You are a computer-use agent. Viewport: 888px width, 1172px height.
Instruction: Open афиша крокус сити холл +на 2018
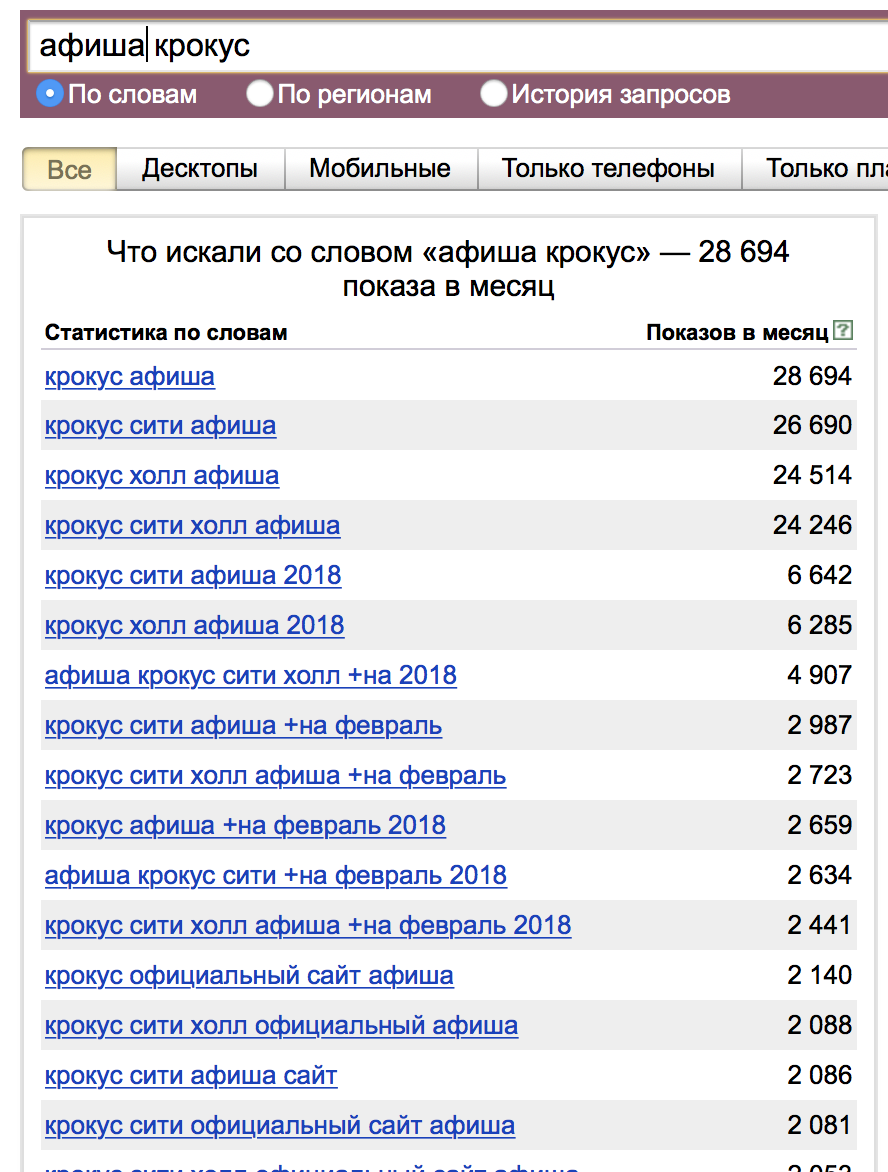point(250,676)
